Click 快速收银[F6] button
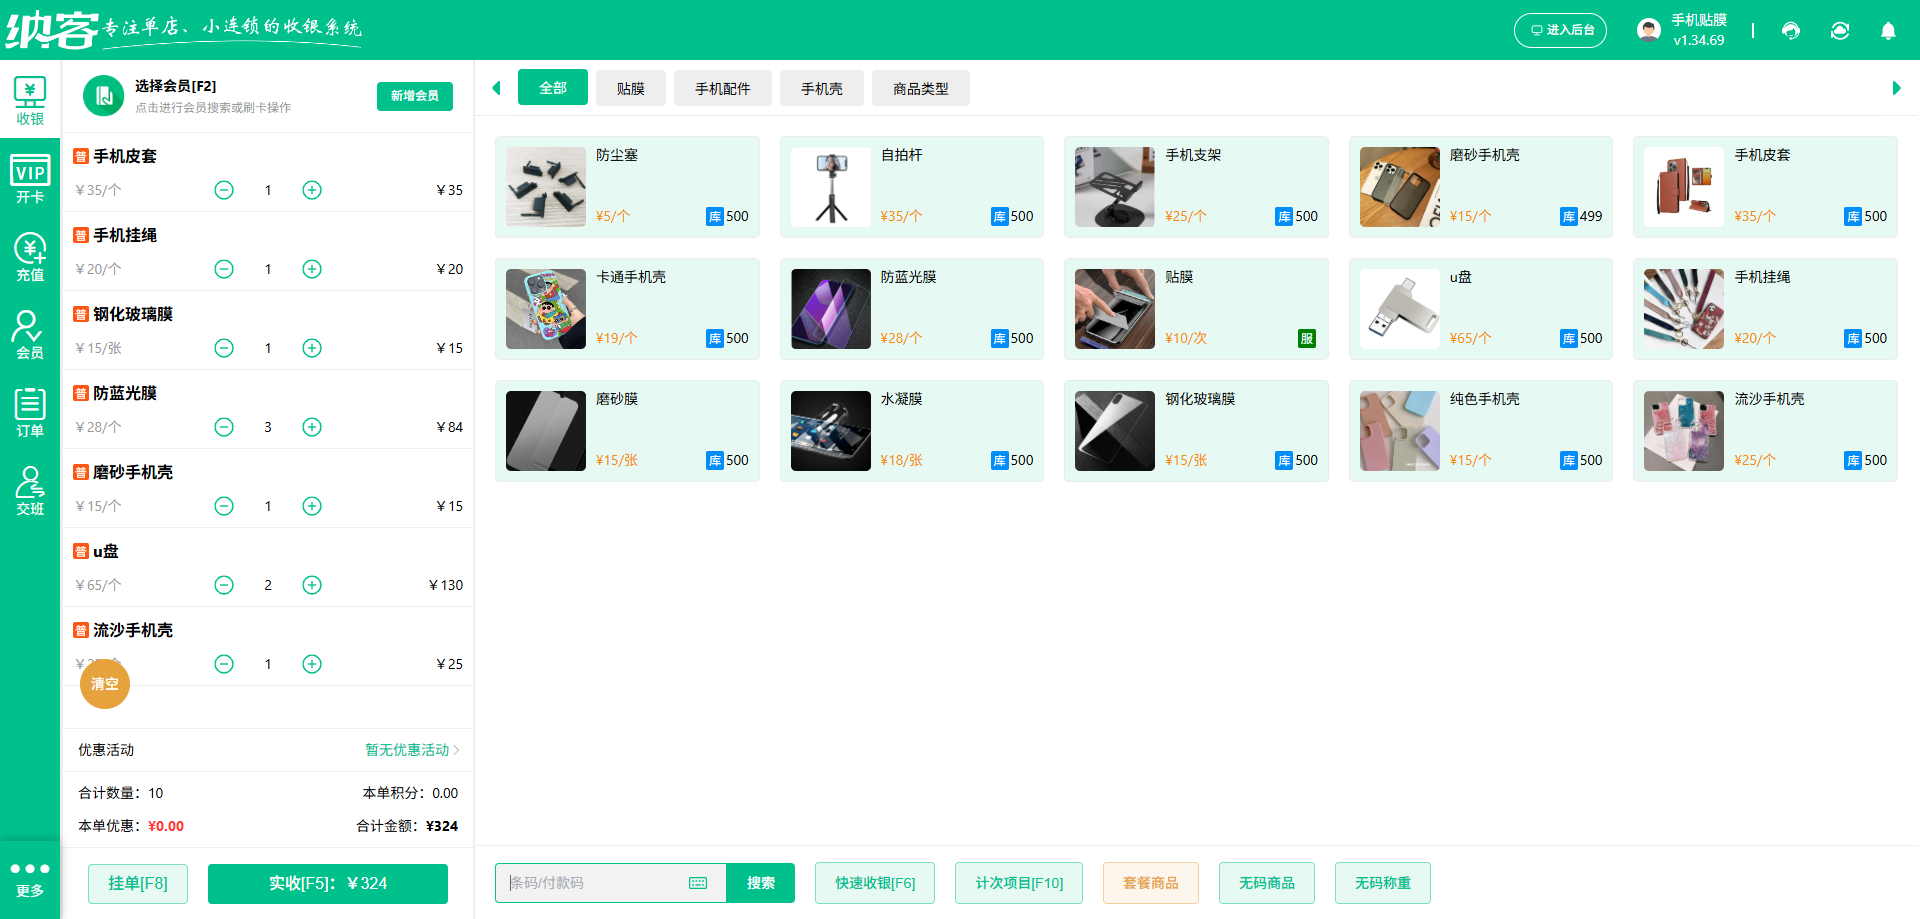 click(x=875, y=883)
